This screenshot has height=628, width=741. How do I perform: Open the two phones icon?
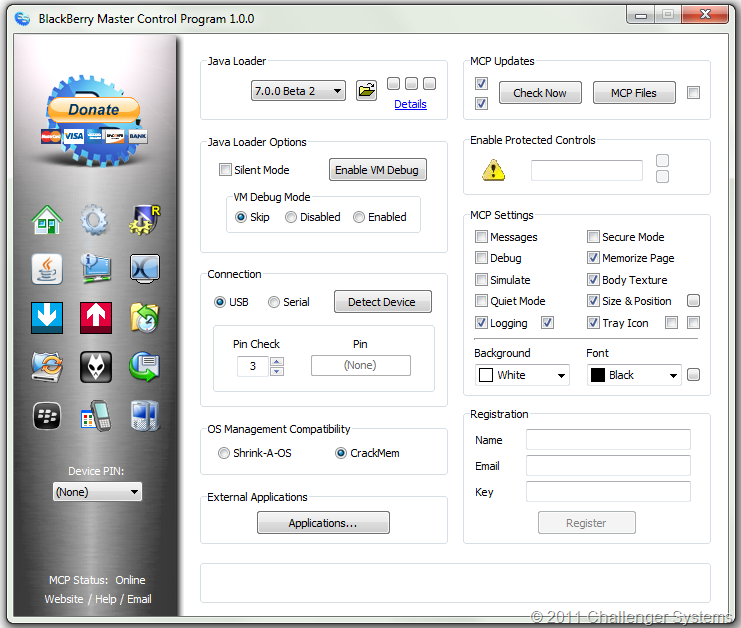[x=145, y=416]
